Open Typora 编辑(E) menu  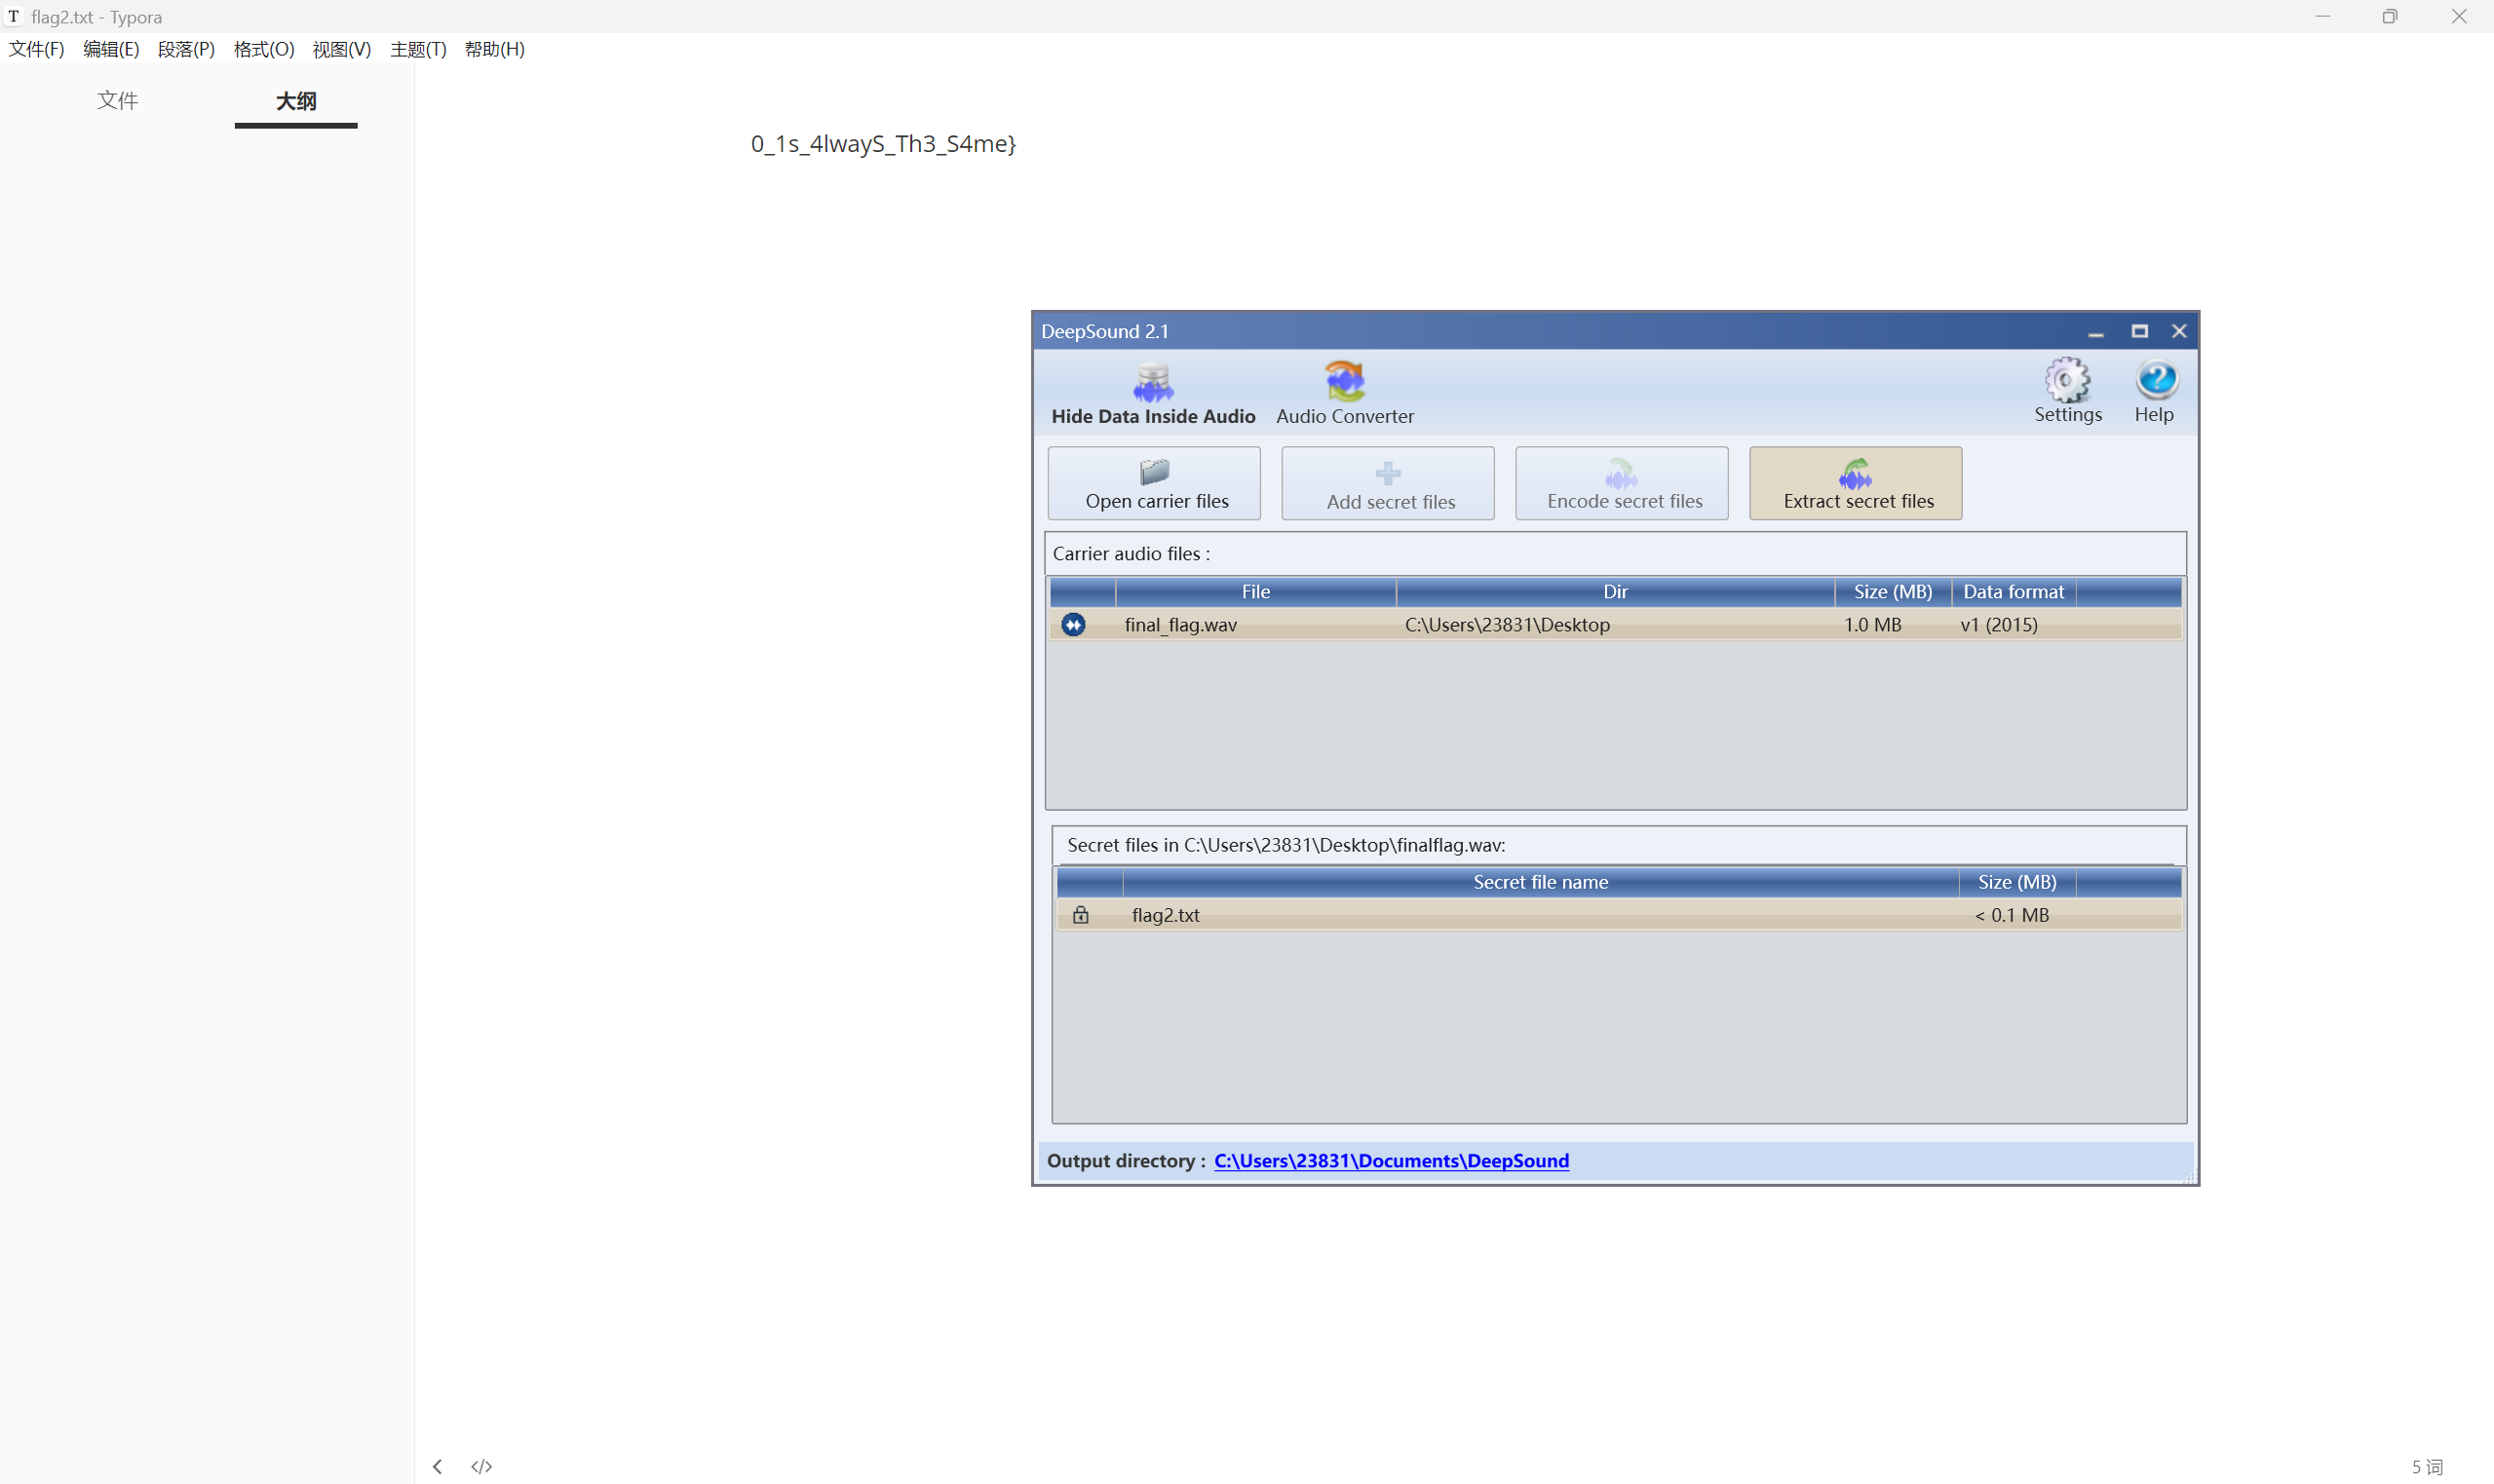[x=111, y=49]
